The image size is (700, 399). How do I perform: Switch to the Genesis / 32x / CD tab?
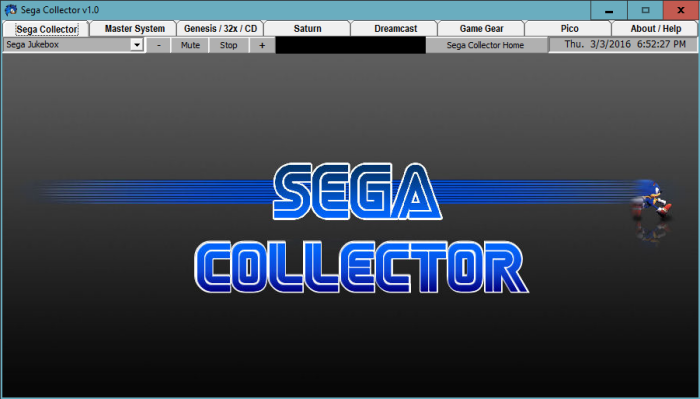[x=221, y=29]
